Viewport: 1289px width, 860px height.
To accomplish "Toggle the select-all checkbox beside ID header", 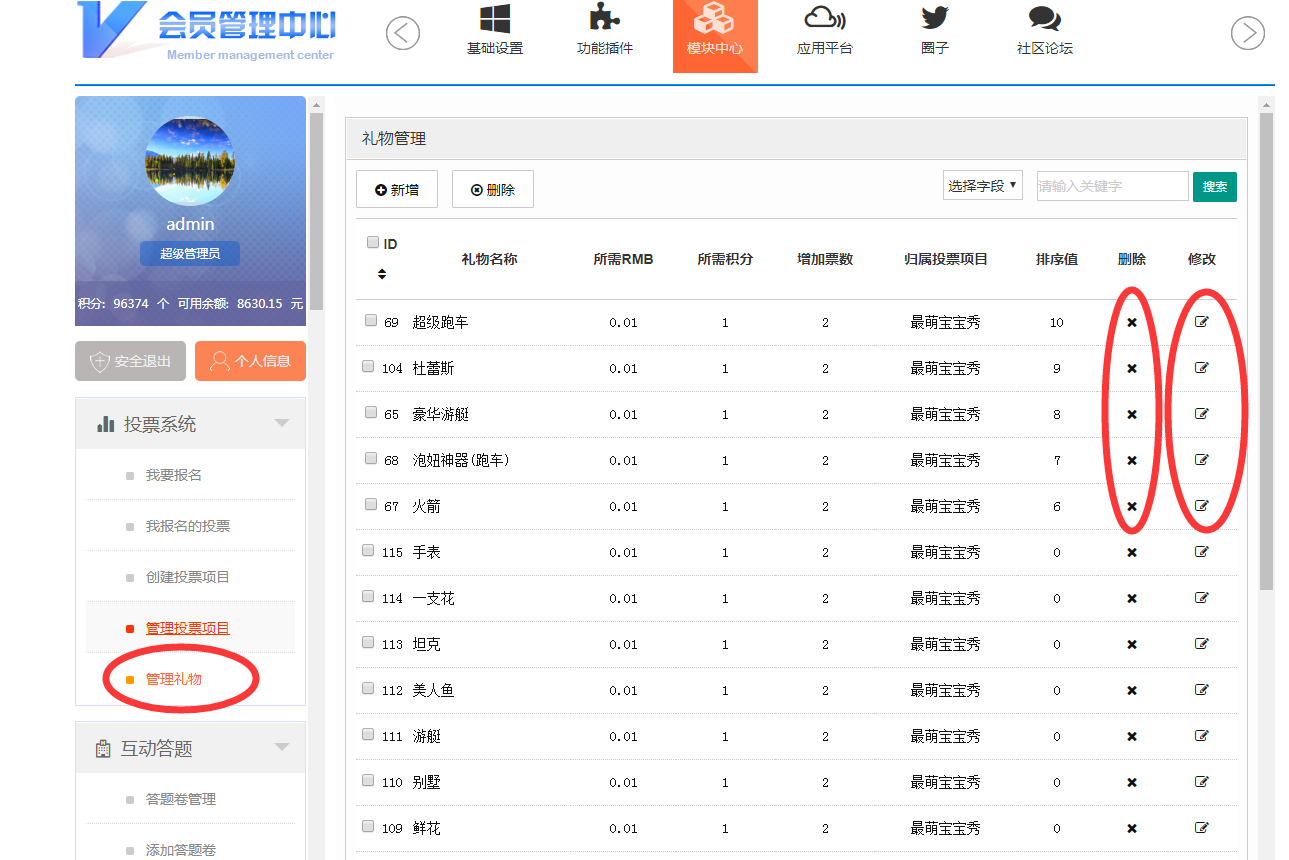I will tap(373, 242).
